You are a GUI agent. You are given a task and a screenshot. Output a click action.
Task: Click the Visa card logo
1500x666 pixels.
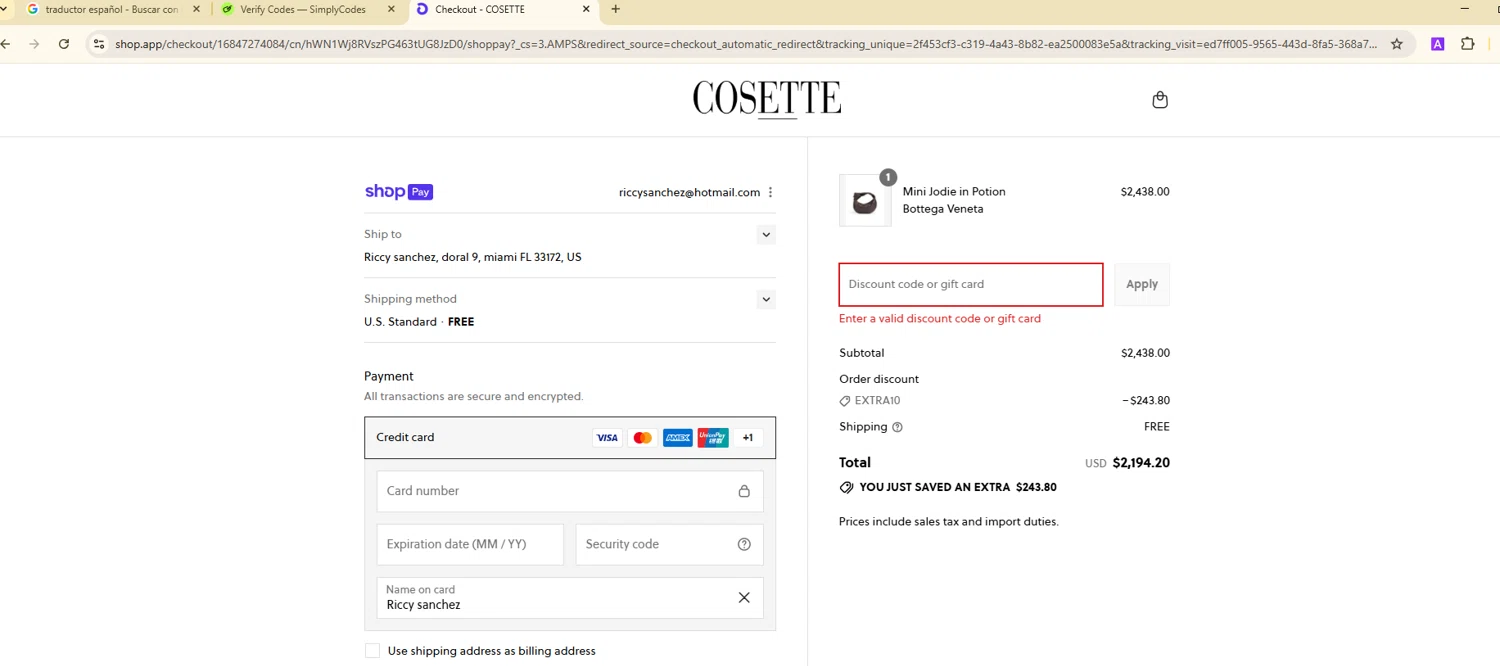coord(607,438)
